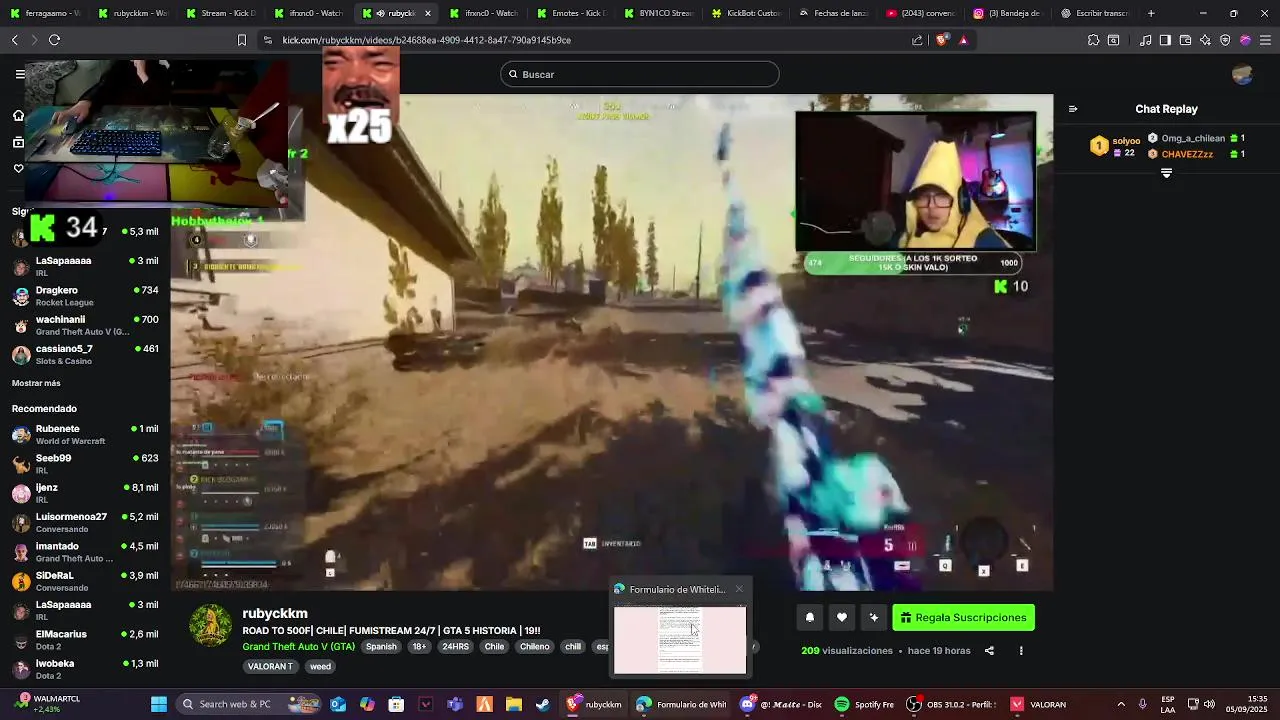Open LaSapaaaaa channel in followed list
Screen dimensions: 1280x720
tap(85, 266)
